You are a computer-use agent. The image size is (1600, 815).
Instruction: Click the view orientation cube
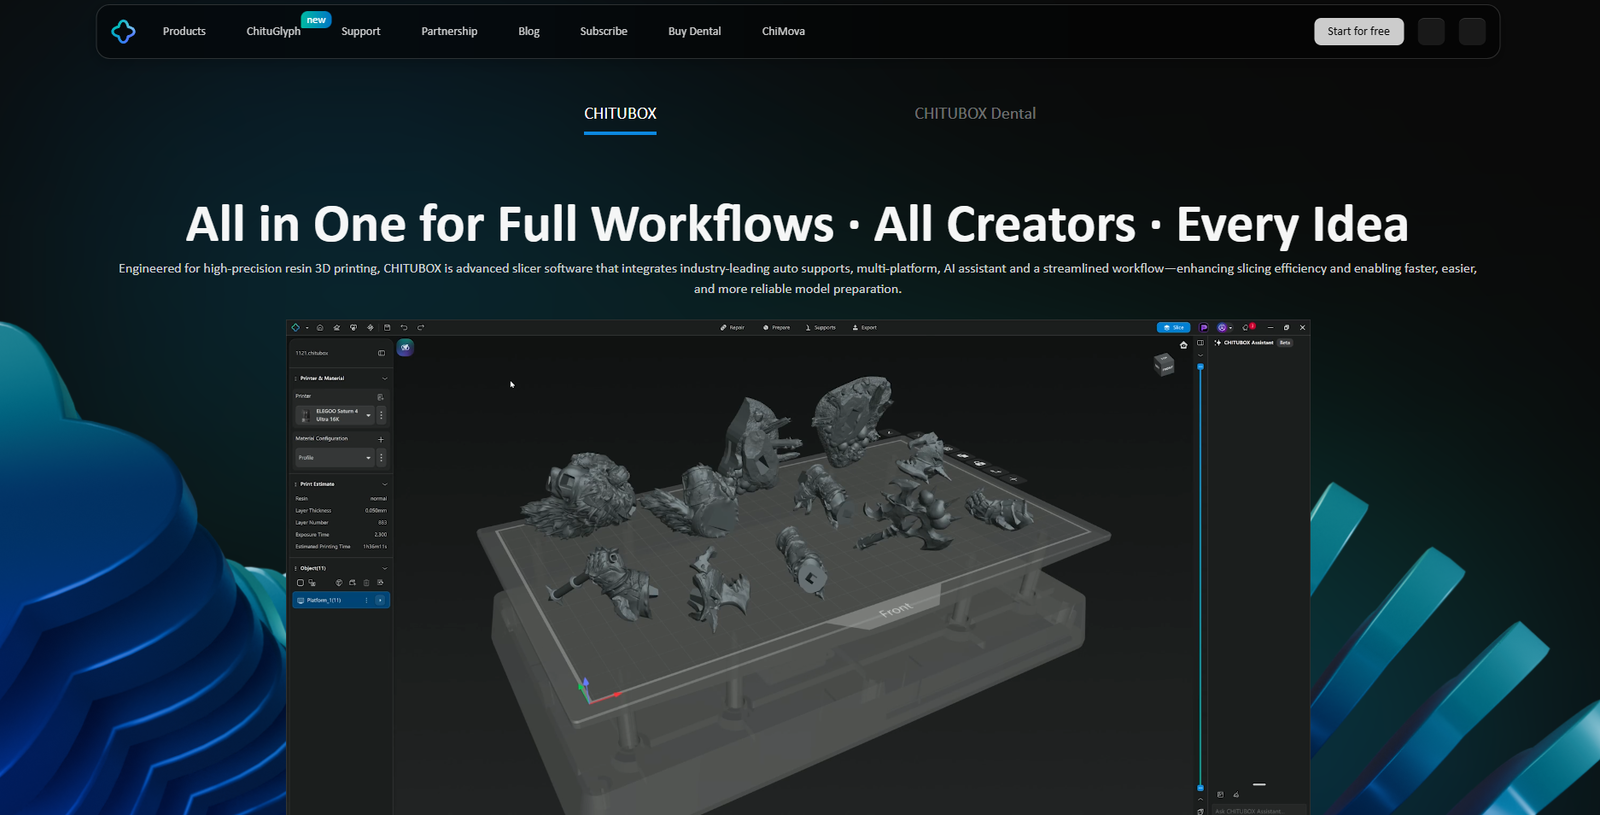pyautogui.click(x=1164, y=365)
